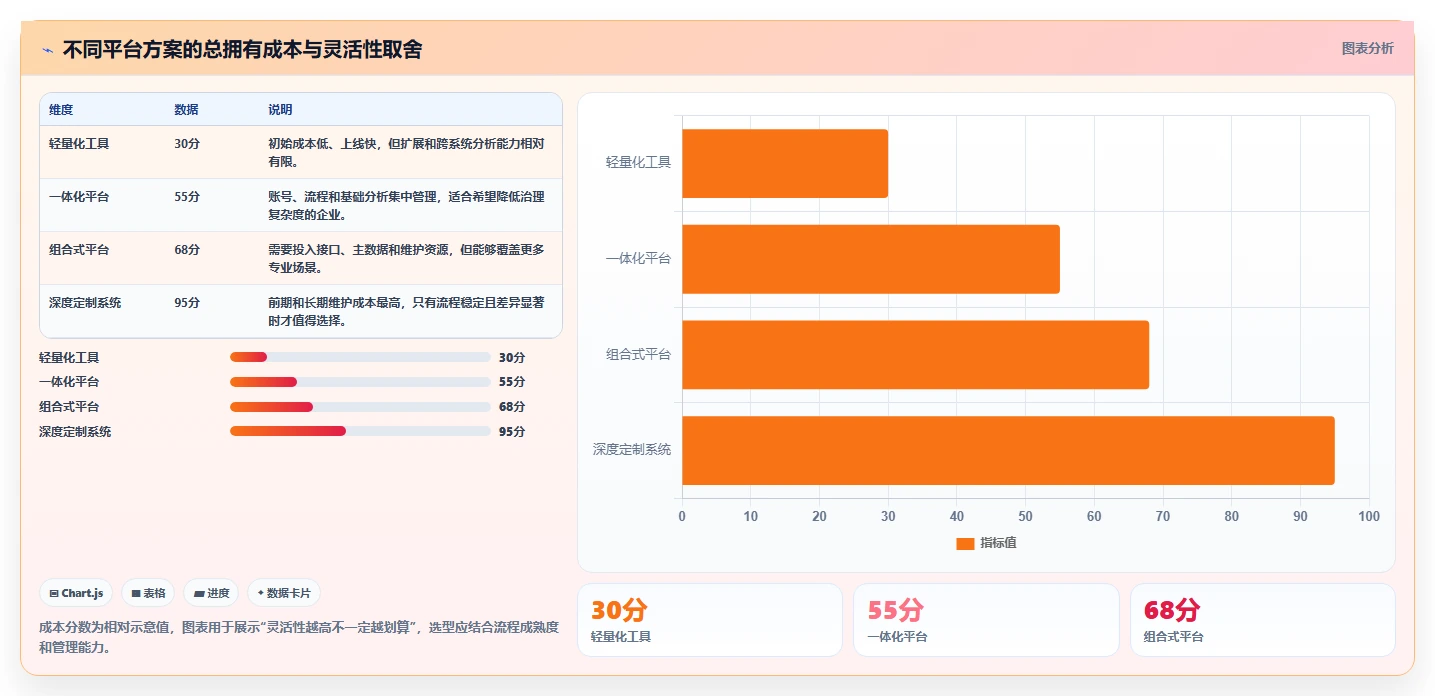Viewport: 1435px width, 696px height.
Task: Click the 一体化平台 chart bar
Action: point(871,259)
